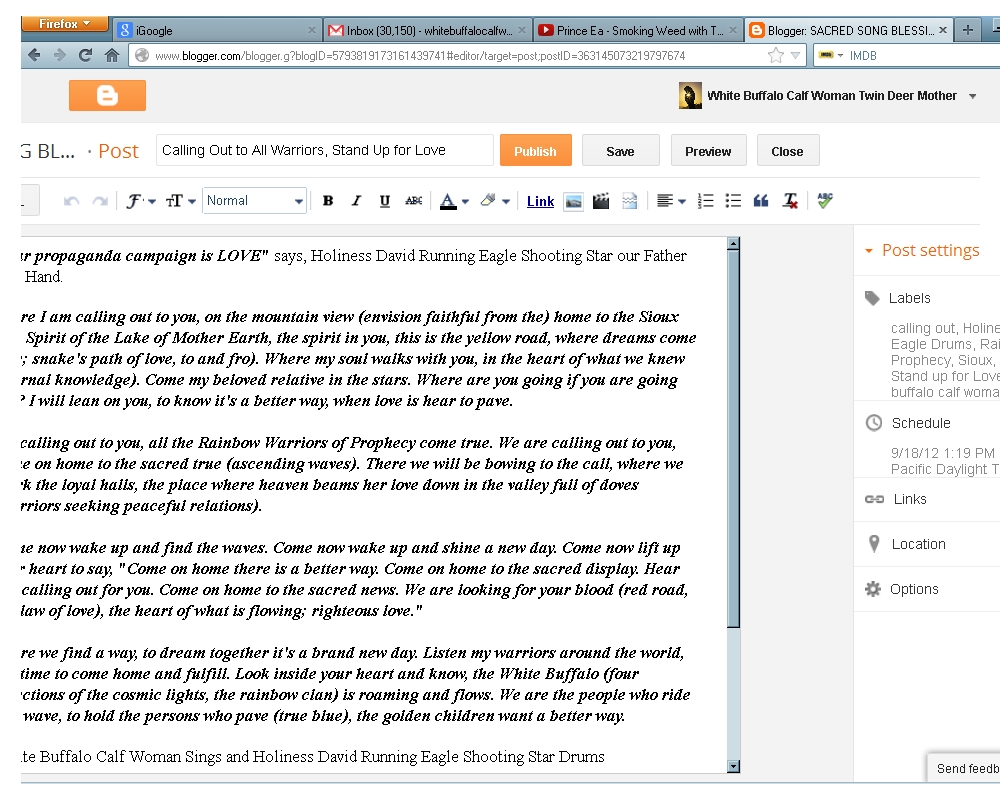The width and height of the screenshot is (1000, 800).
Task: Open the text alignment dropdown
Action: (671, 202)
